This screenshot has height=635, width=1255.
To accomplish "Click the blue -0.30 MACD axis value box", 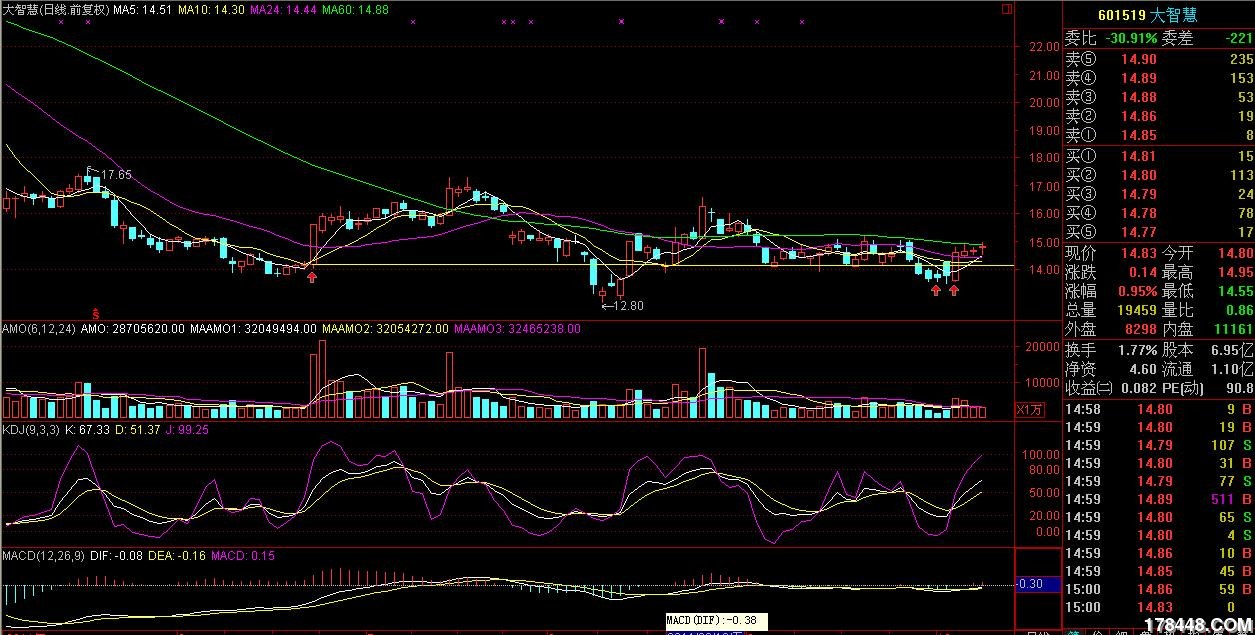I will 1037,584.
